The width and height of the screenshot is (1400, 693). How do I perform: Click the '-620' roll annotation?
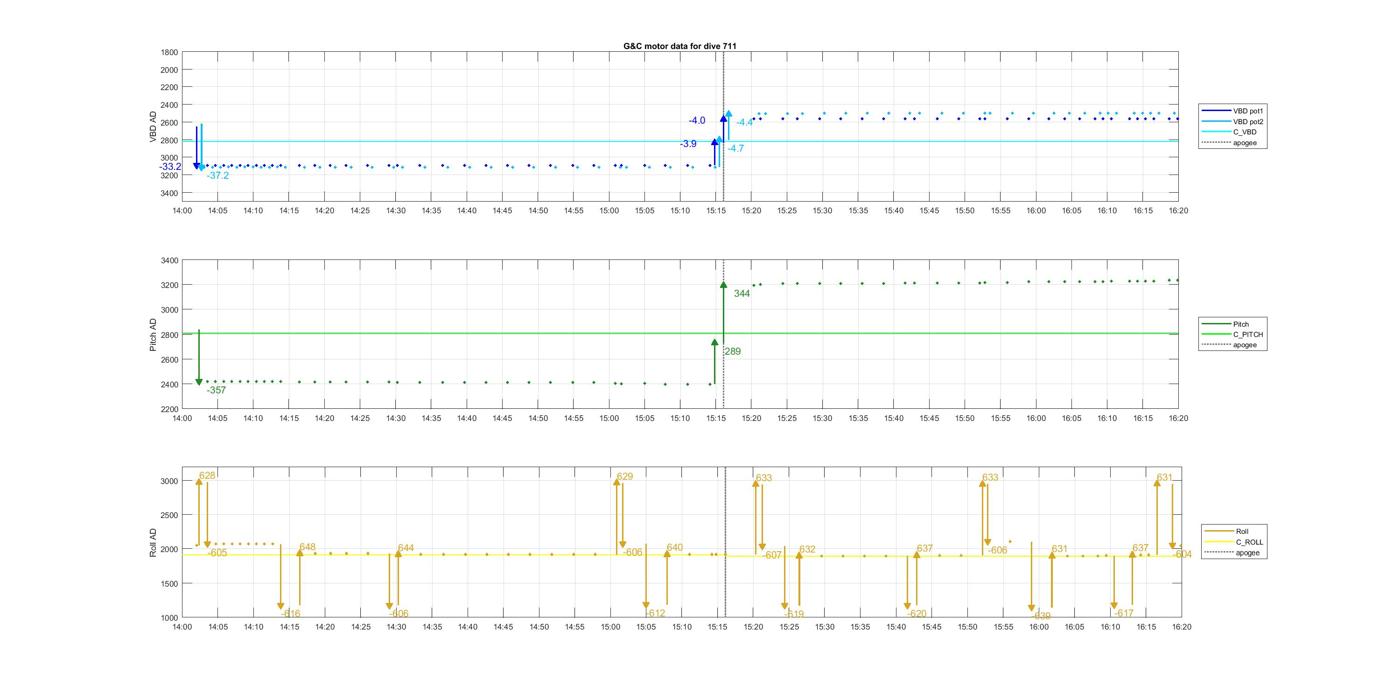click(x=917, y=613)
